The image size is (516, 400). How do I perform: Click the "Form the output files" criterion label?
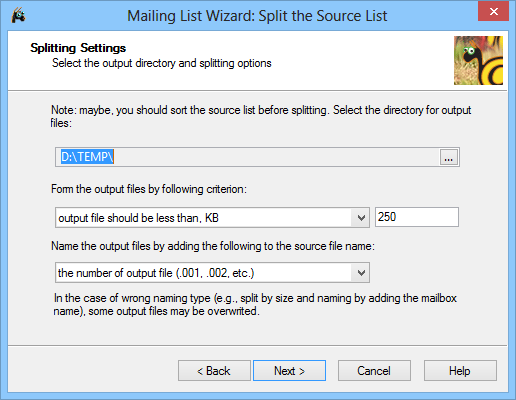coord(149,189)
